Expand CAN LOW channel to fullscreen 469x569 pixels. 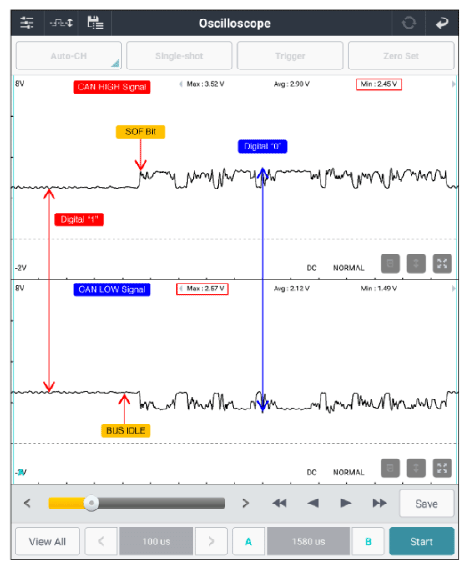pyautogui.click(x=442, y=468)
